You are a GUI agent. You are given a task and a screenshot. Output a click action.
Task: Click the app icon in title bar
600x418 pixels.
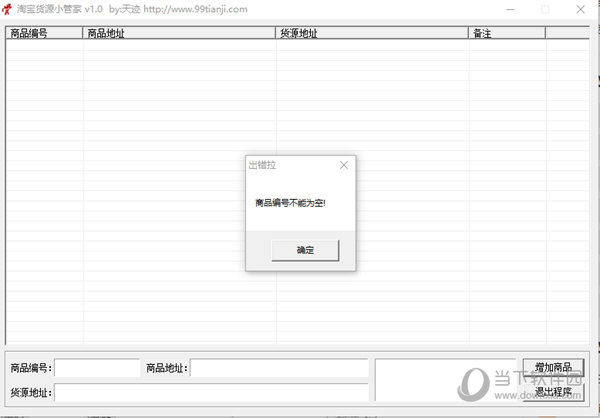click(7, 9)
